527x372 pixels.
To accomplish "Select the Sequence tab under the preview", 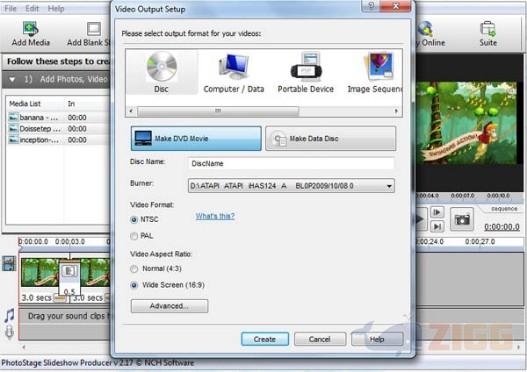I will tap(504, 209).
